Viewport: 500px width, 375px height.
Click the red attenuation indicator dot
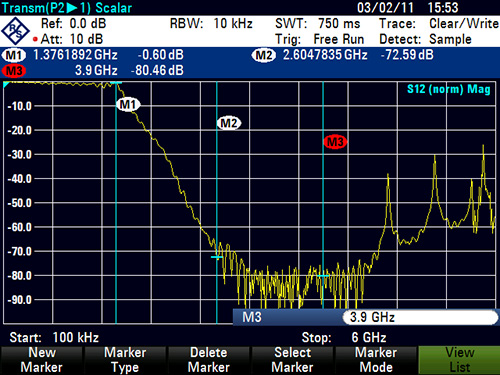35,39
